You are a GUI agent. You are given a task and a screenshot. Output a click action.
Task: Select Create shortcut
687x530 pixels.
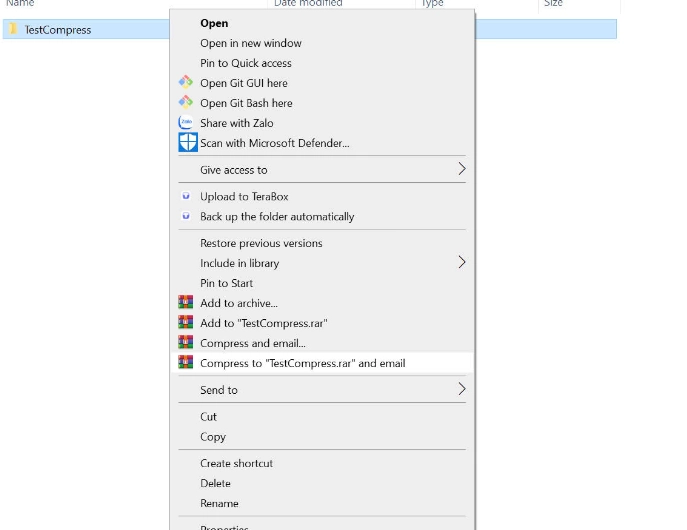point(322,463)
